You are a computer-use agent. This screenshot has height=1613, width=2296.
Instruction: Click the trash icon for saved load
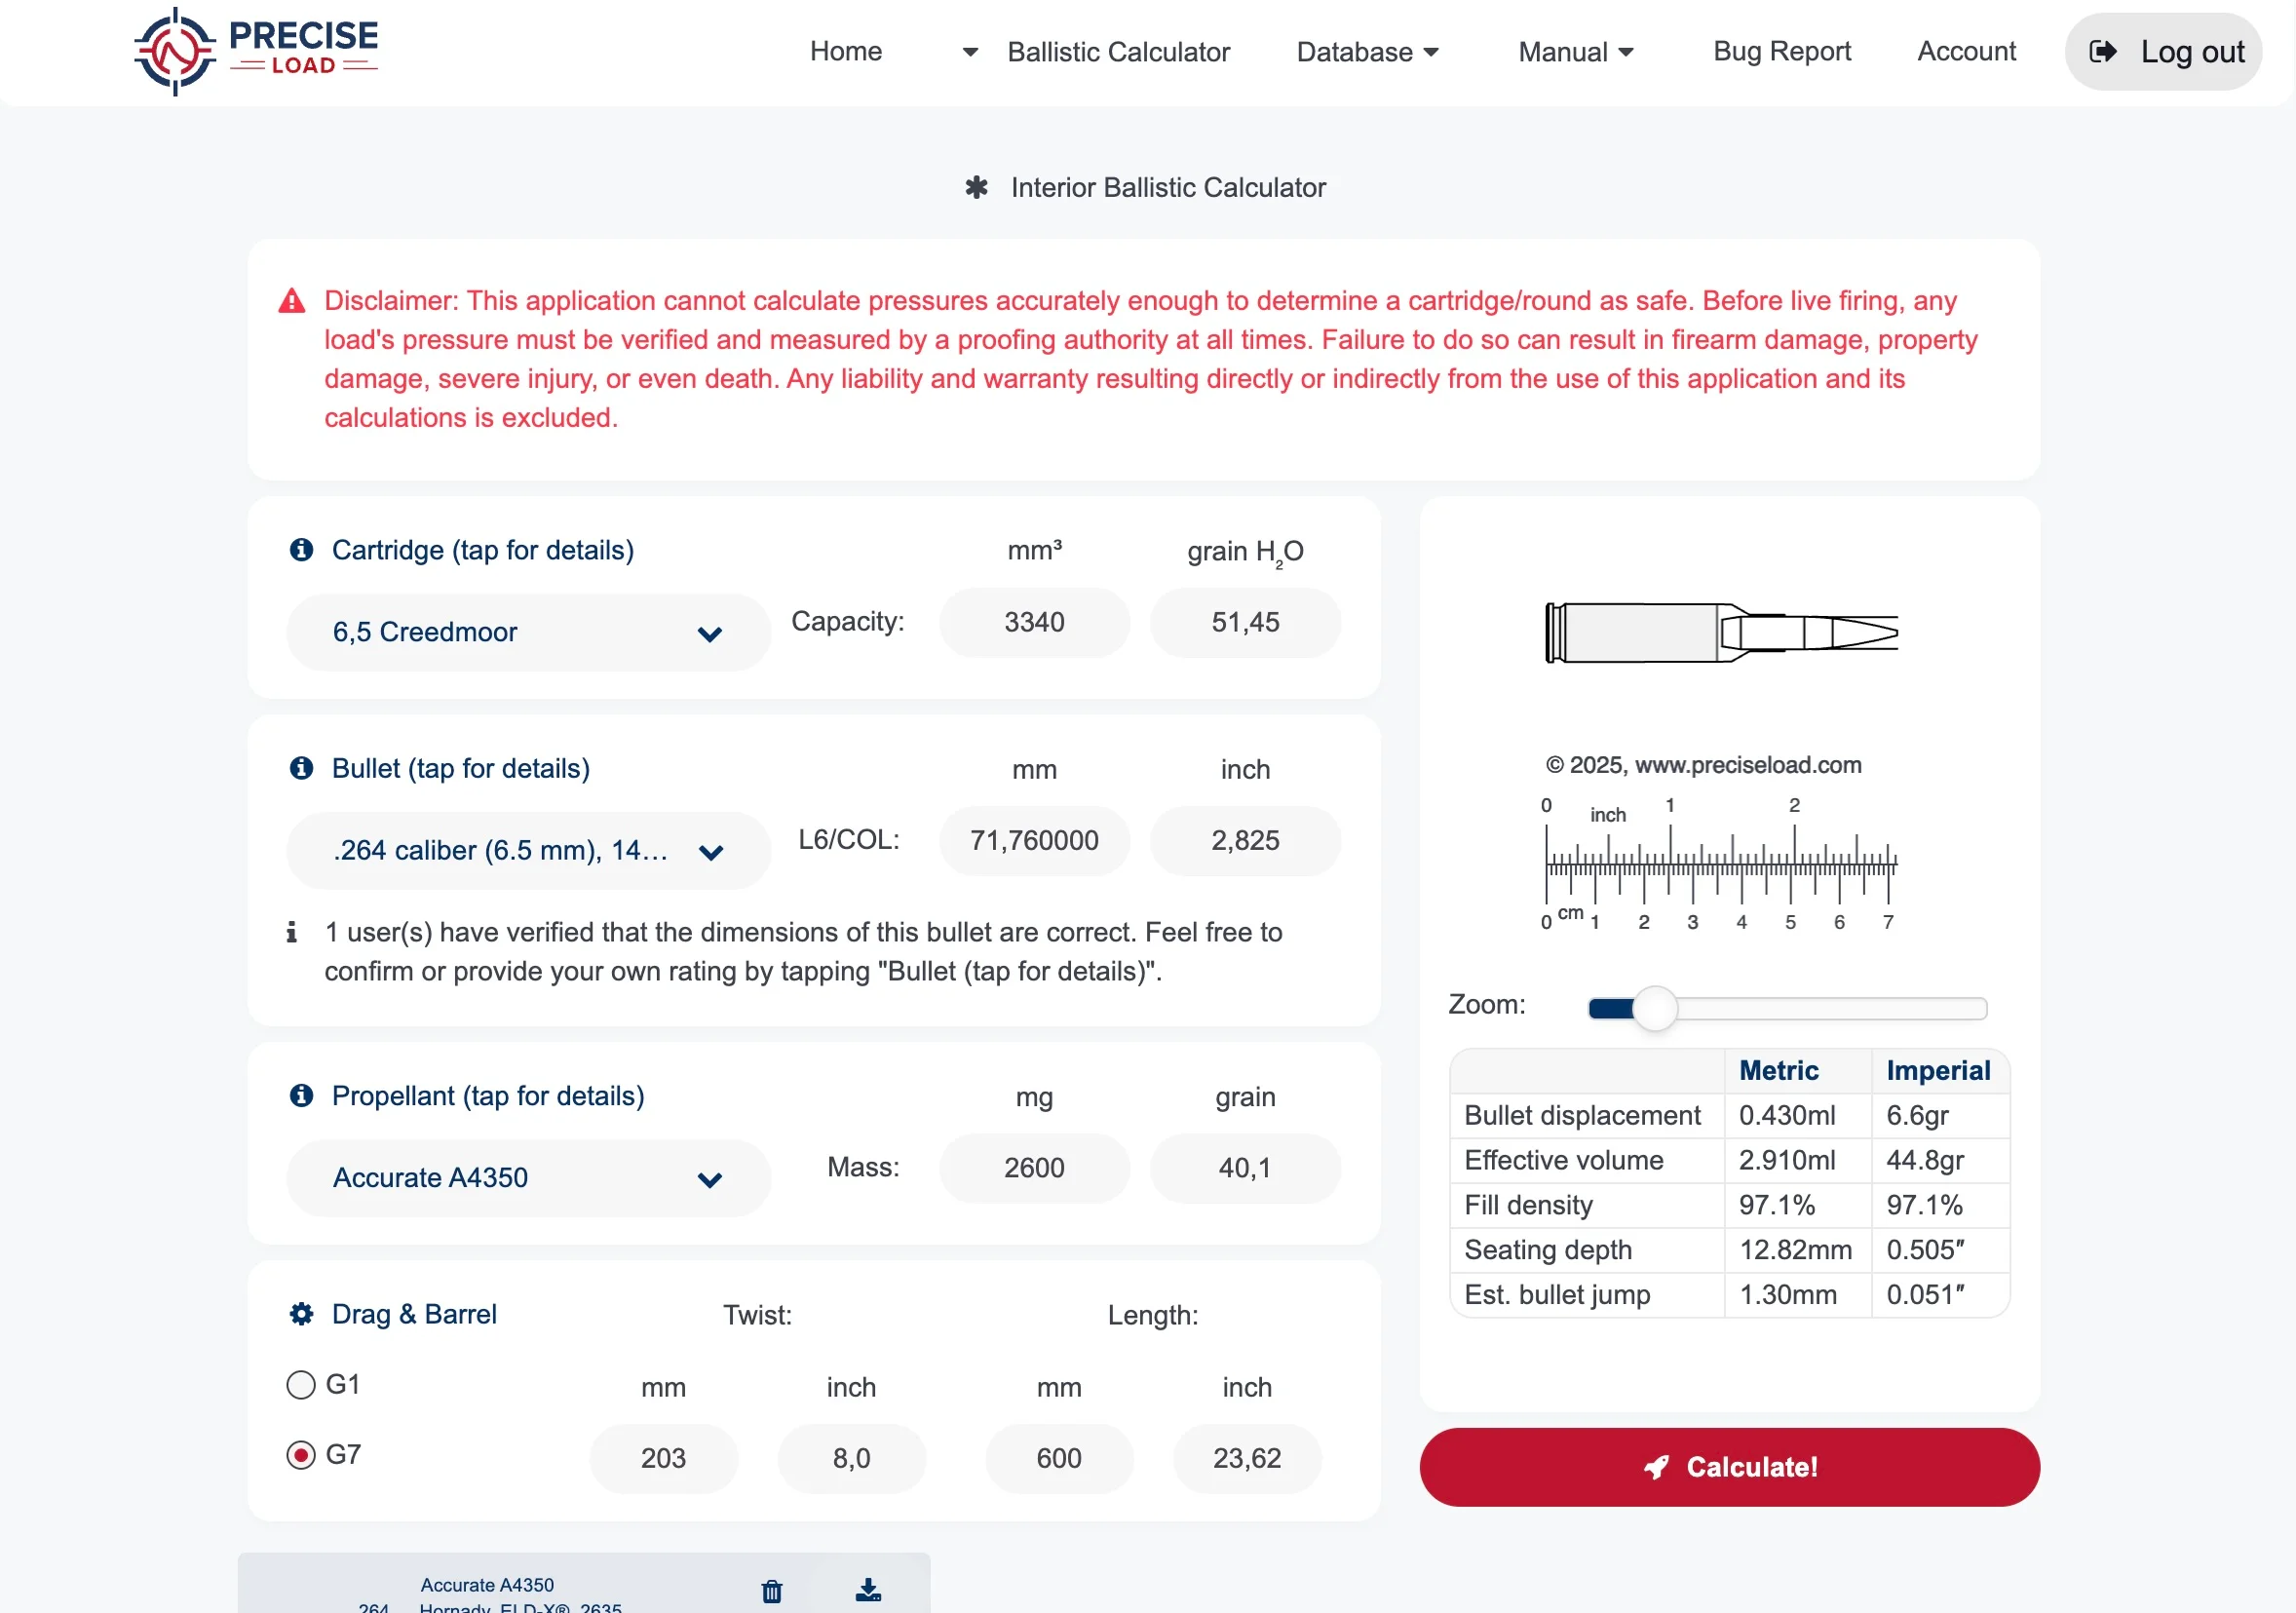click(772, 1591)
